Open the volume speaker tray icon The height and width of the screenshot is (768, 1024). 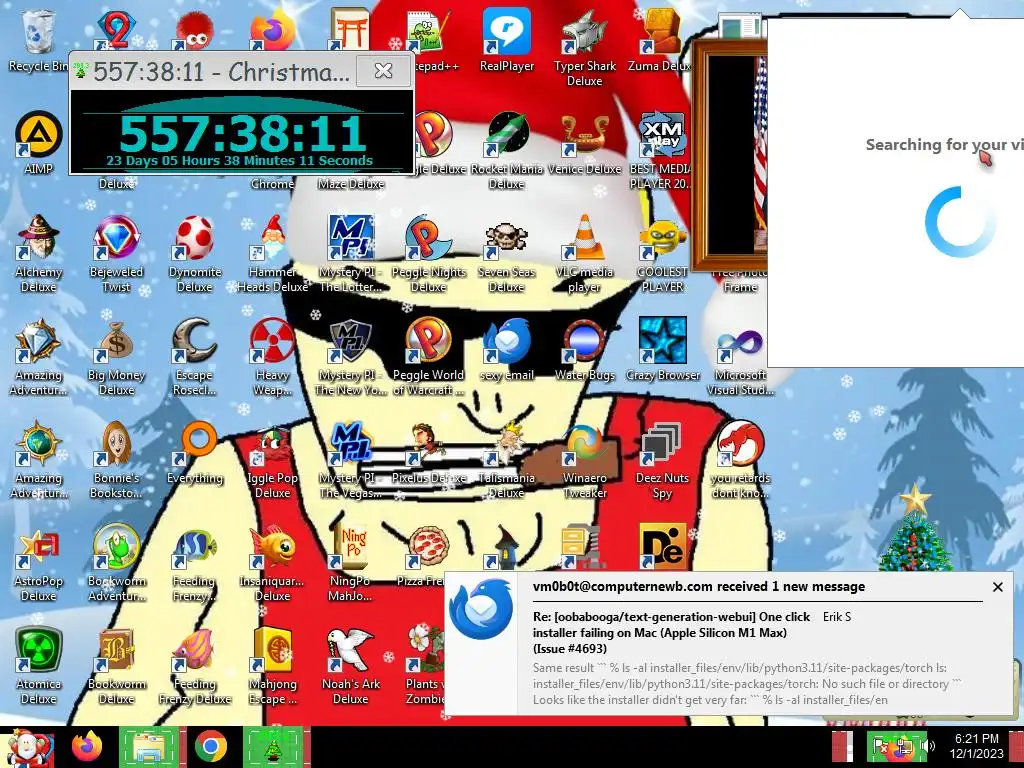(928, 746)
